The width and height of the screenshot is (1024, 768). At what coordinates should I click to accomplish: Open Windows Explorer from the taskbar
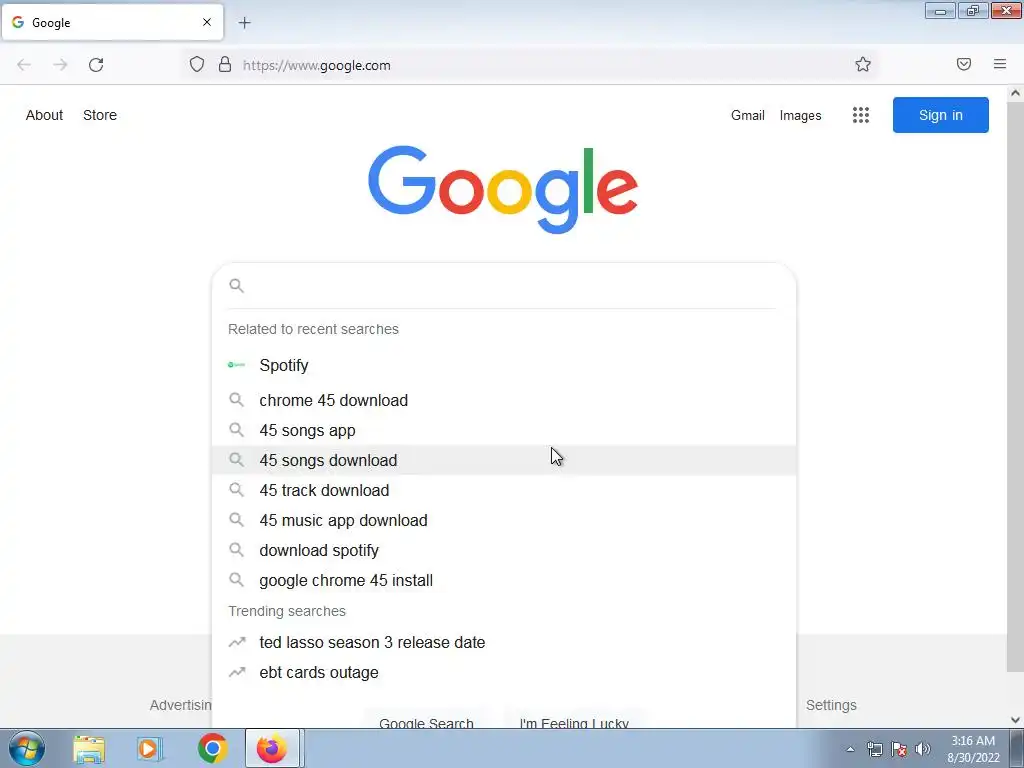[89, 748]
